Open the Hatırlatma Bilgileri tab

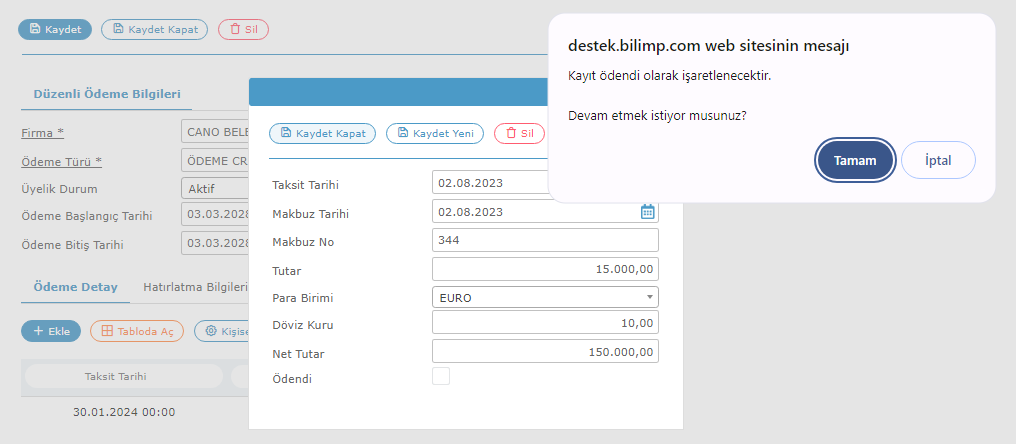pos(195,287)
